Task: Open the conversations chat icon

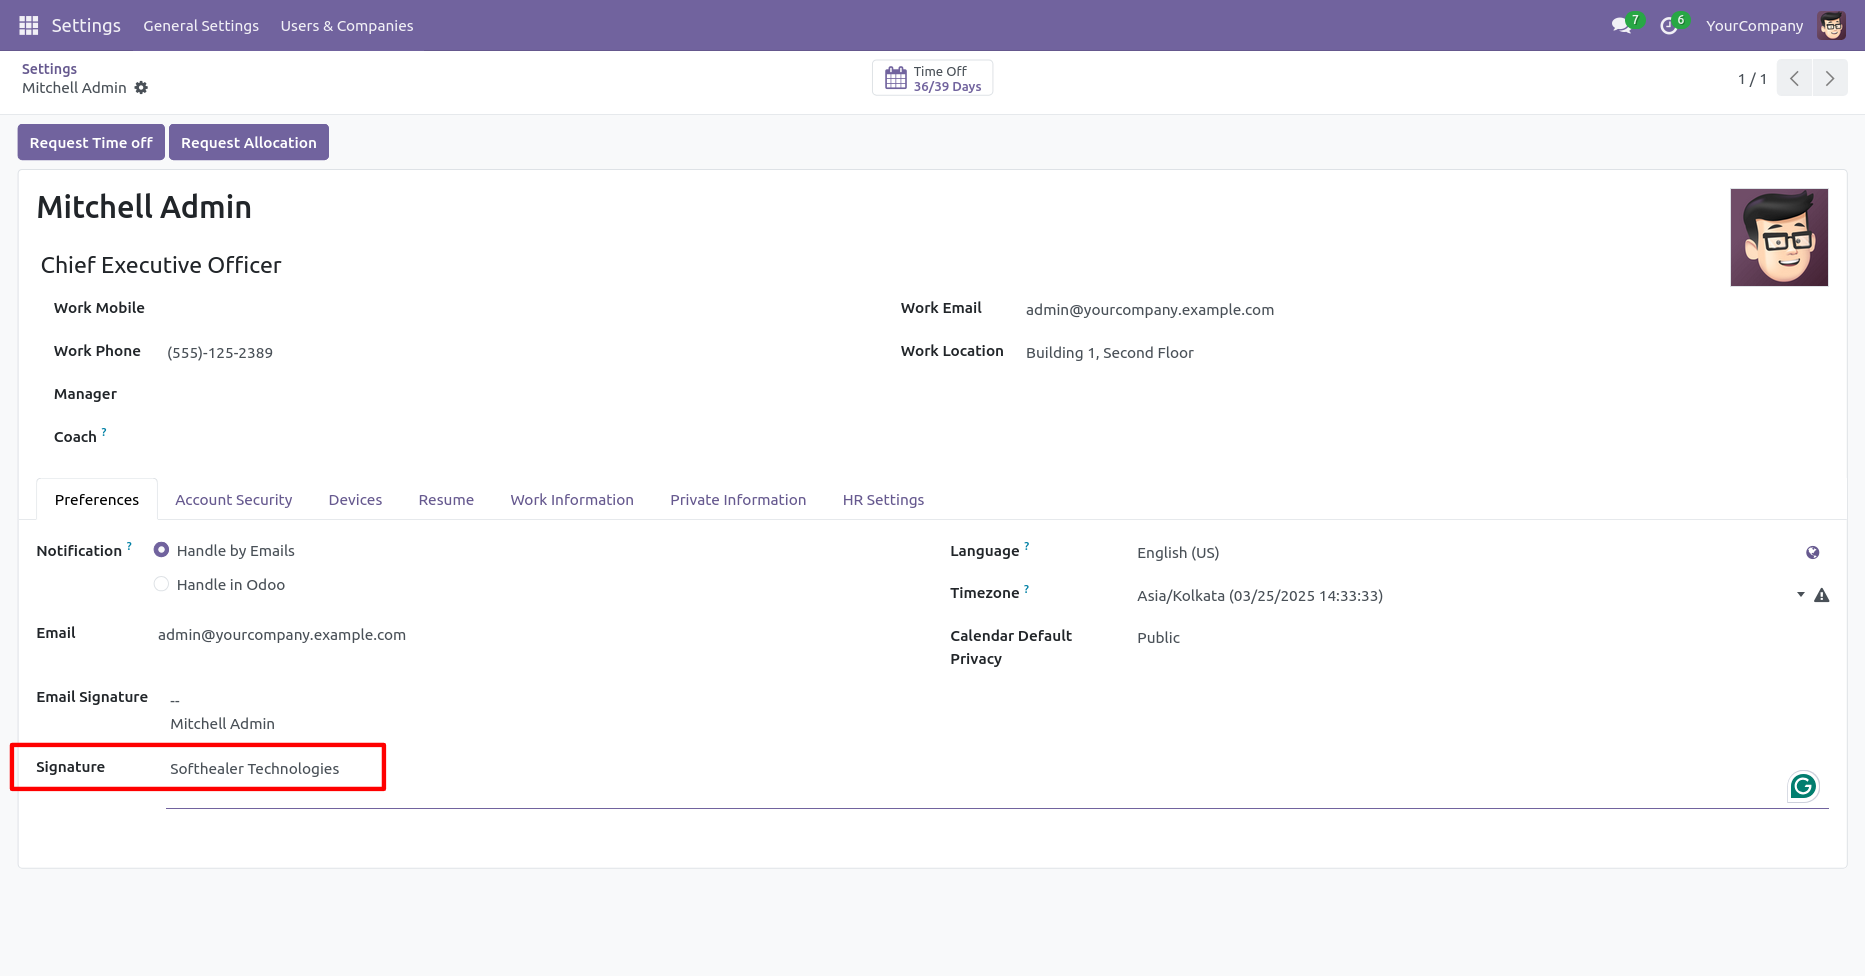Action: [1621, 26]
